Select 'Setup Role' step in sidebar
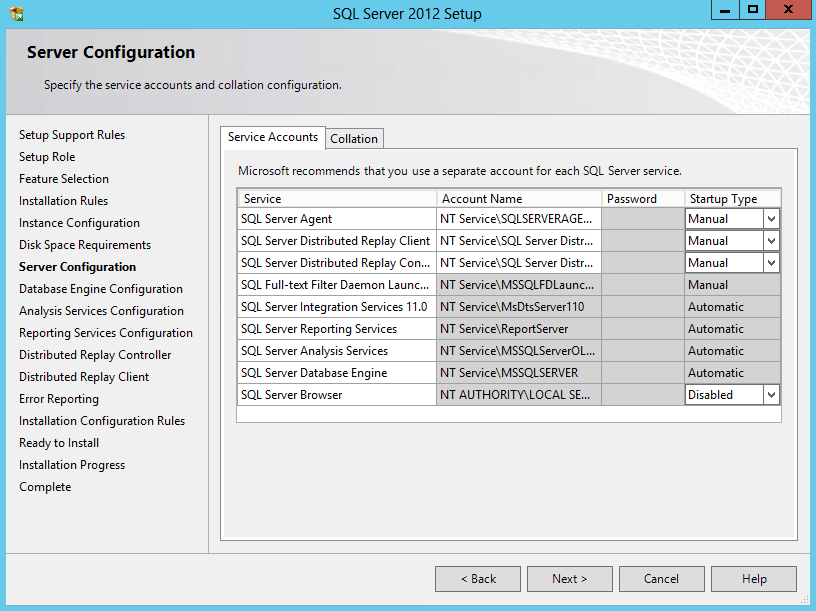Viewport: 816px width, 611px height. tap(47, 157)
